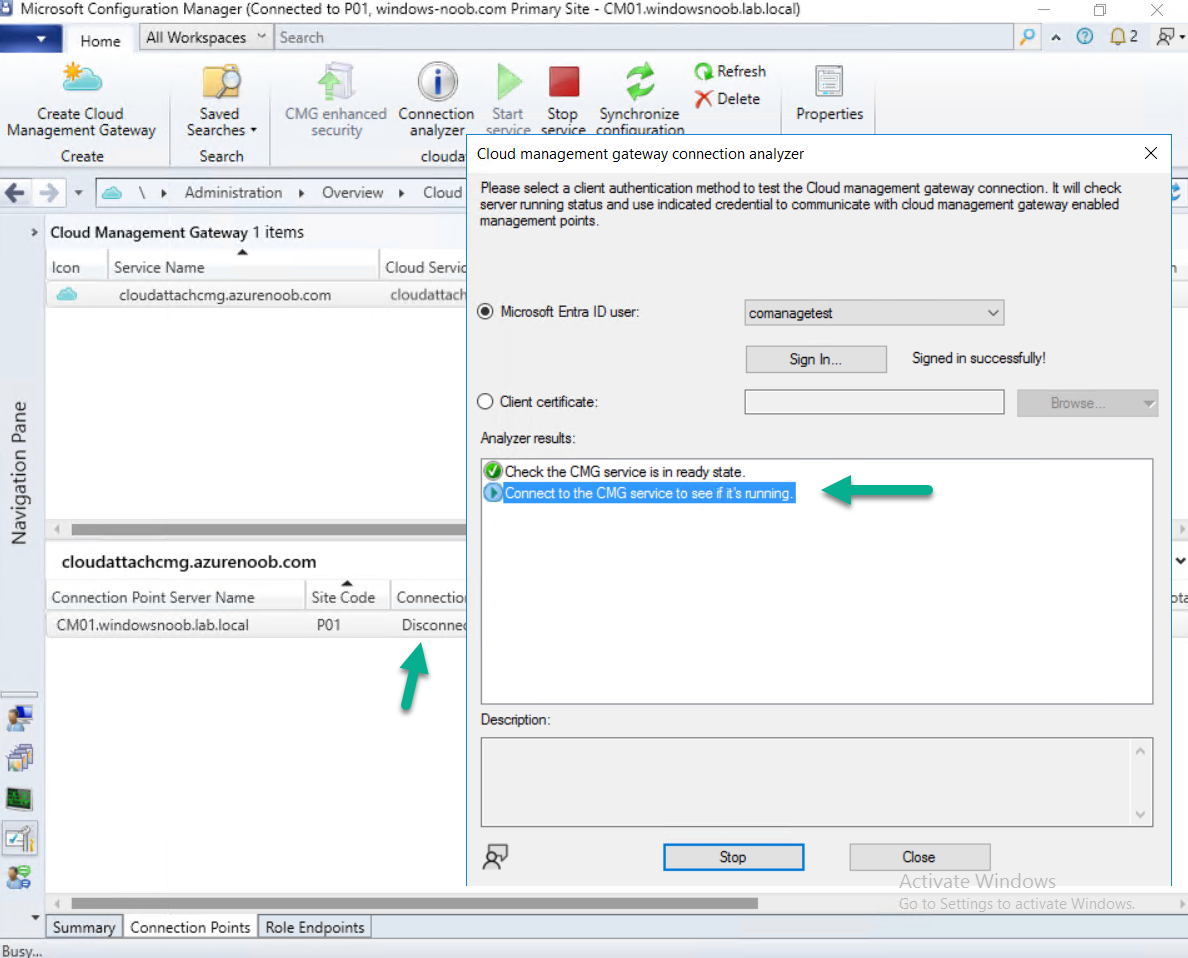Screen dimensions: 1188x958
Task: Open Software Library workspace icon
Action: pos(20,758)
